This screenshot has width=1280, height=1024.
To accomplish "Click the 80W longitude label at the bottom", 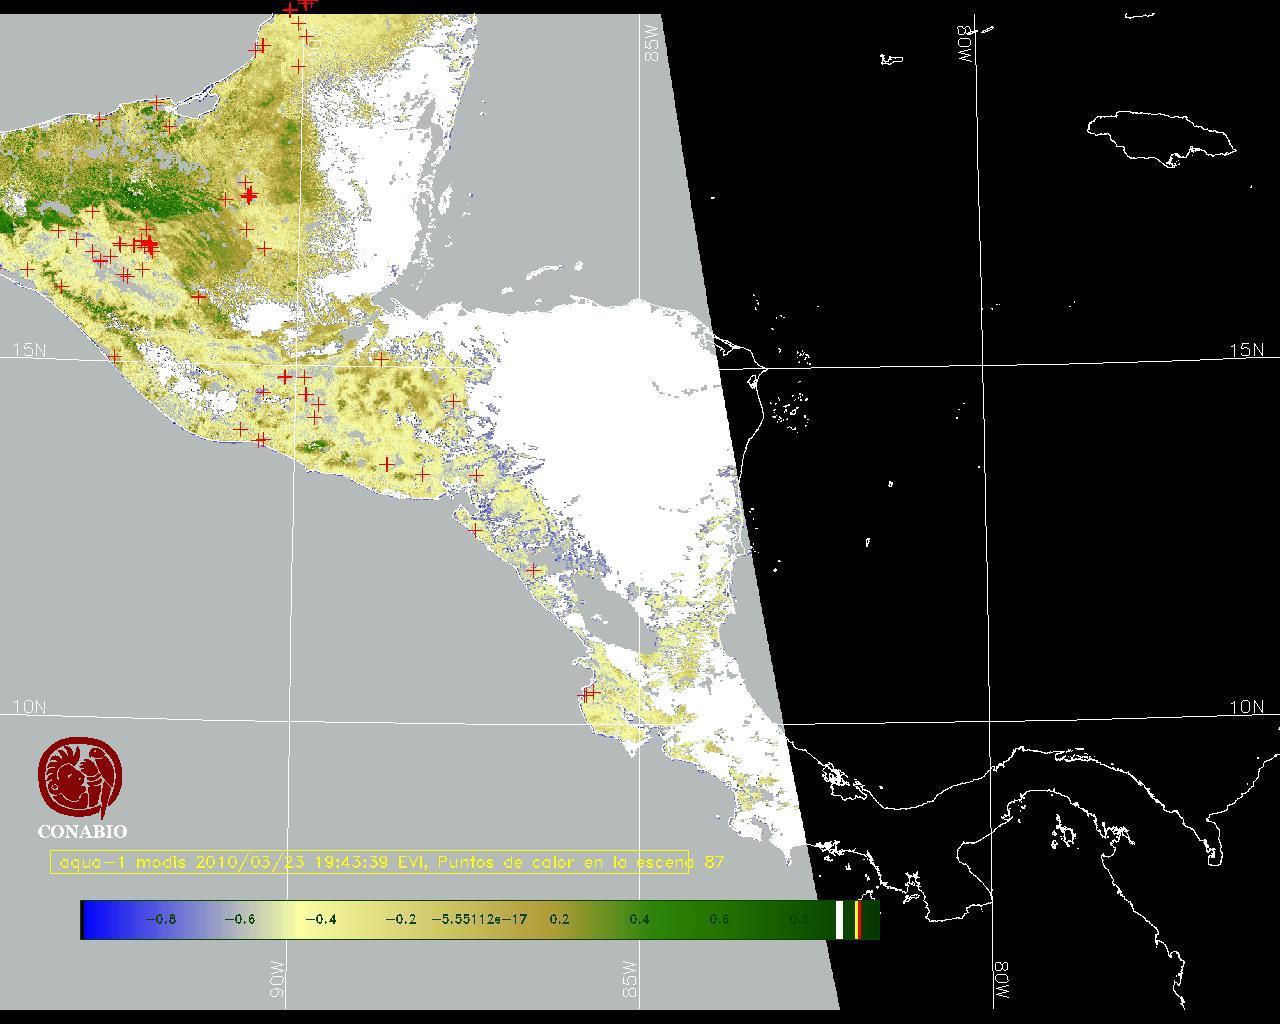I will 1001,982.
